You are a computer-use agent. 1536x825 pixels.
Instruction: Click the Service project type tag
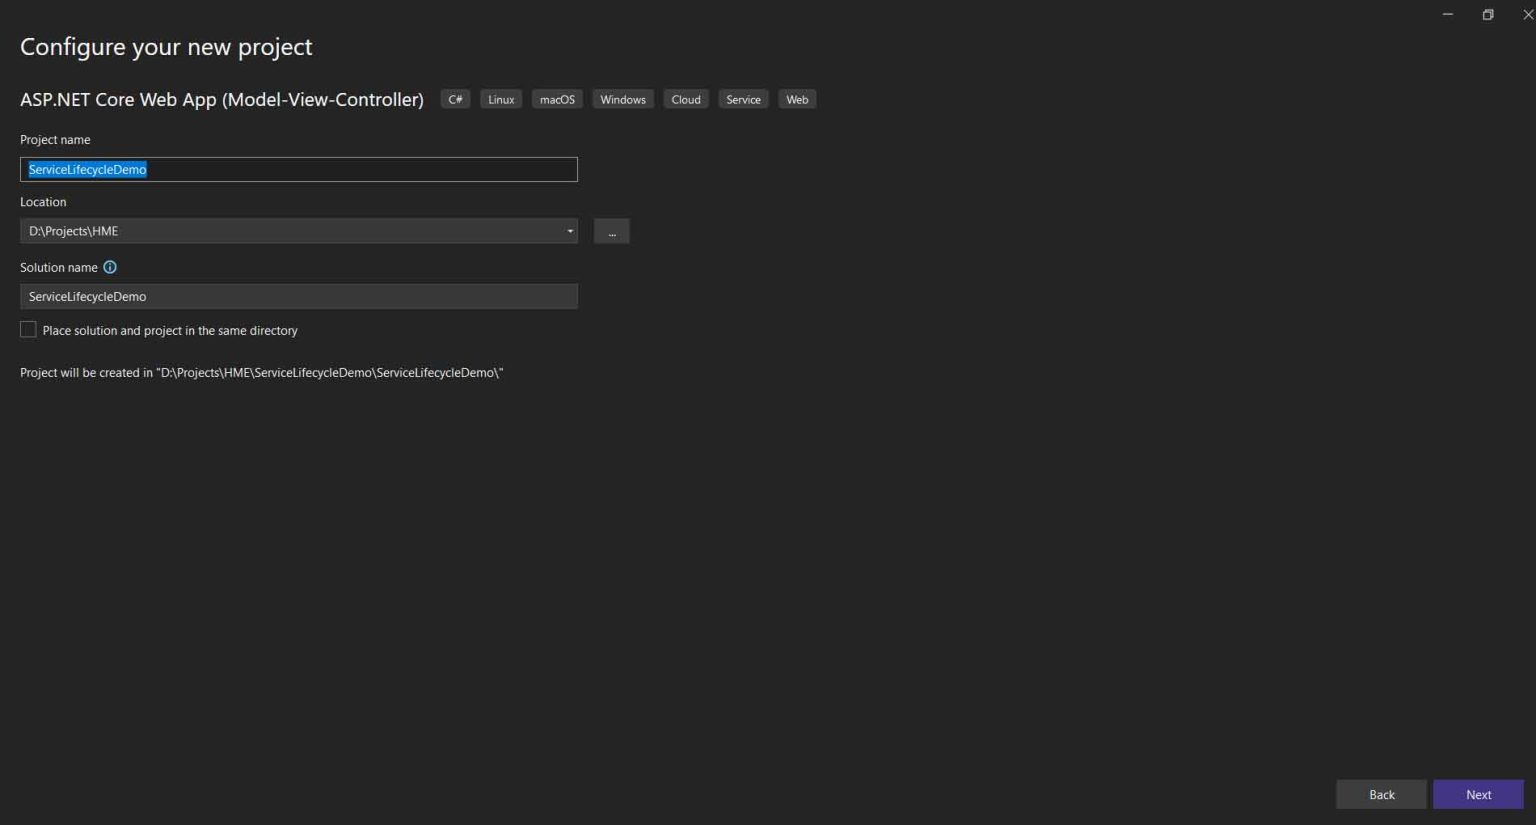pos(743,98)
